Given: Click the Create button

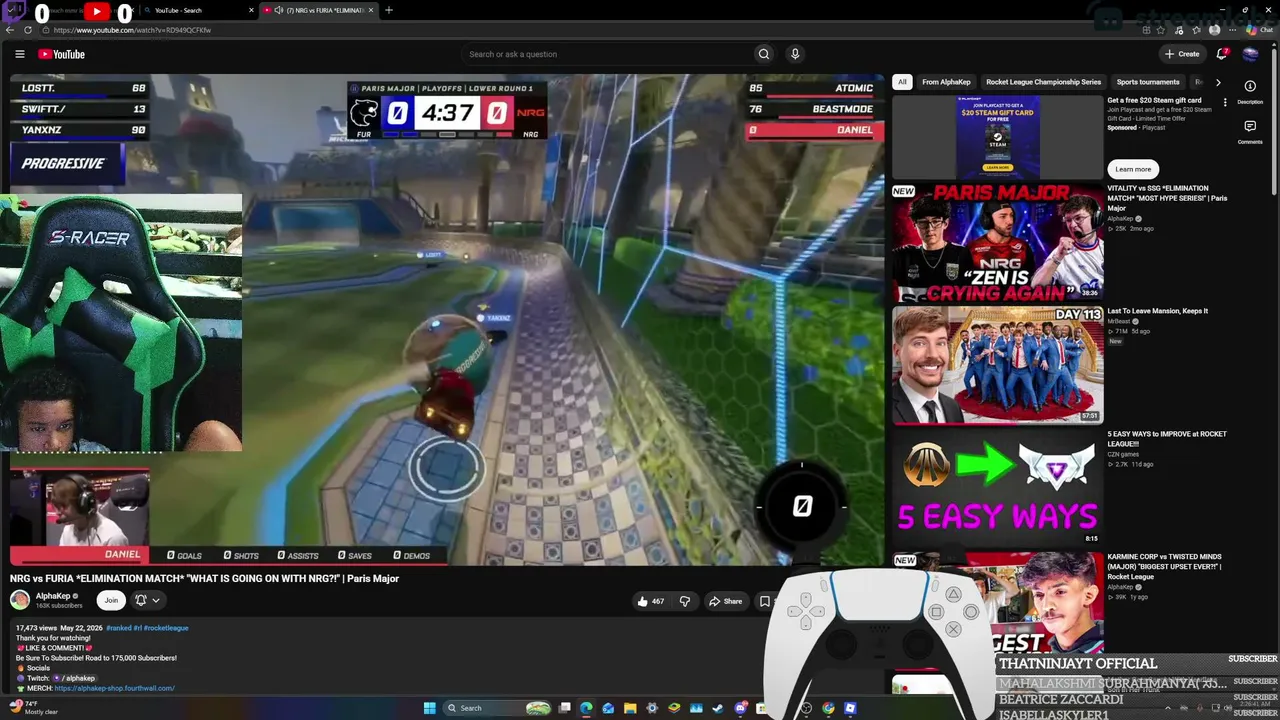Looking at the screenshot, I should (x=1182, y=54).
